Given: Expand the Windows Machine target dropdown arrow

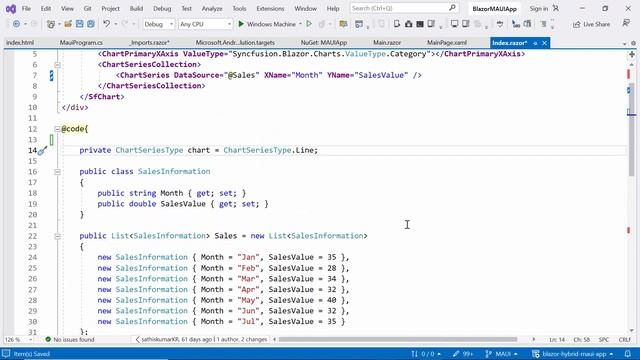Looking at the screenshot, I should (300, 24).
